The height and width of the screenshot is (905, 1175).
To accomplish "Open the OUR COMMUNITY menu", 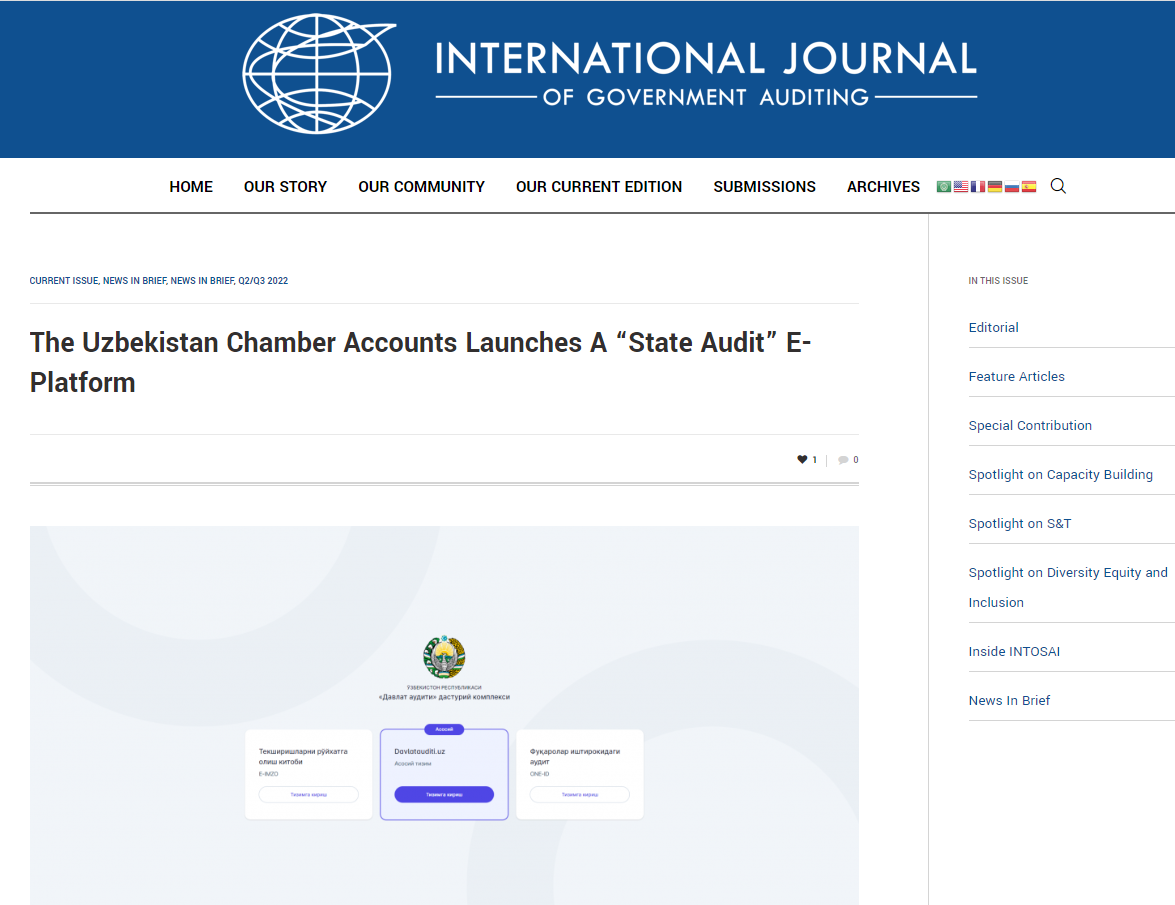I will tap(421, 187).
